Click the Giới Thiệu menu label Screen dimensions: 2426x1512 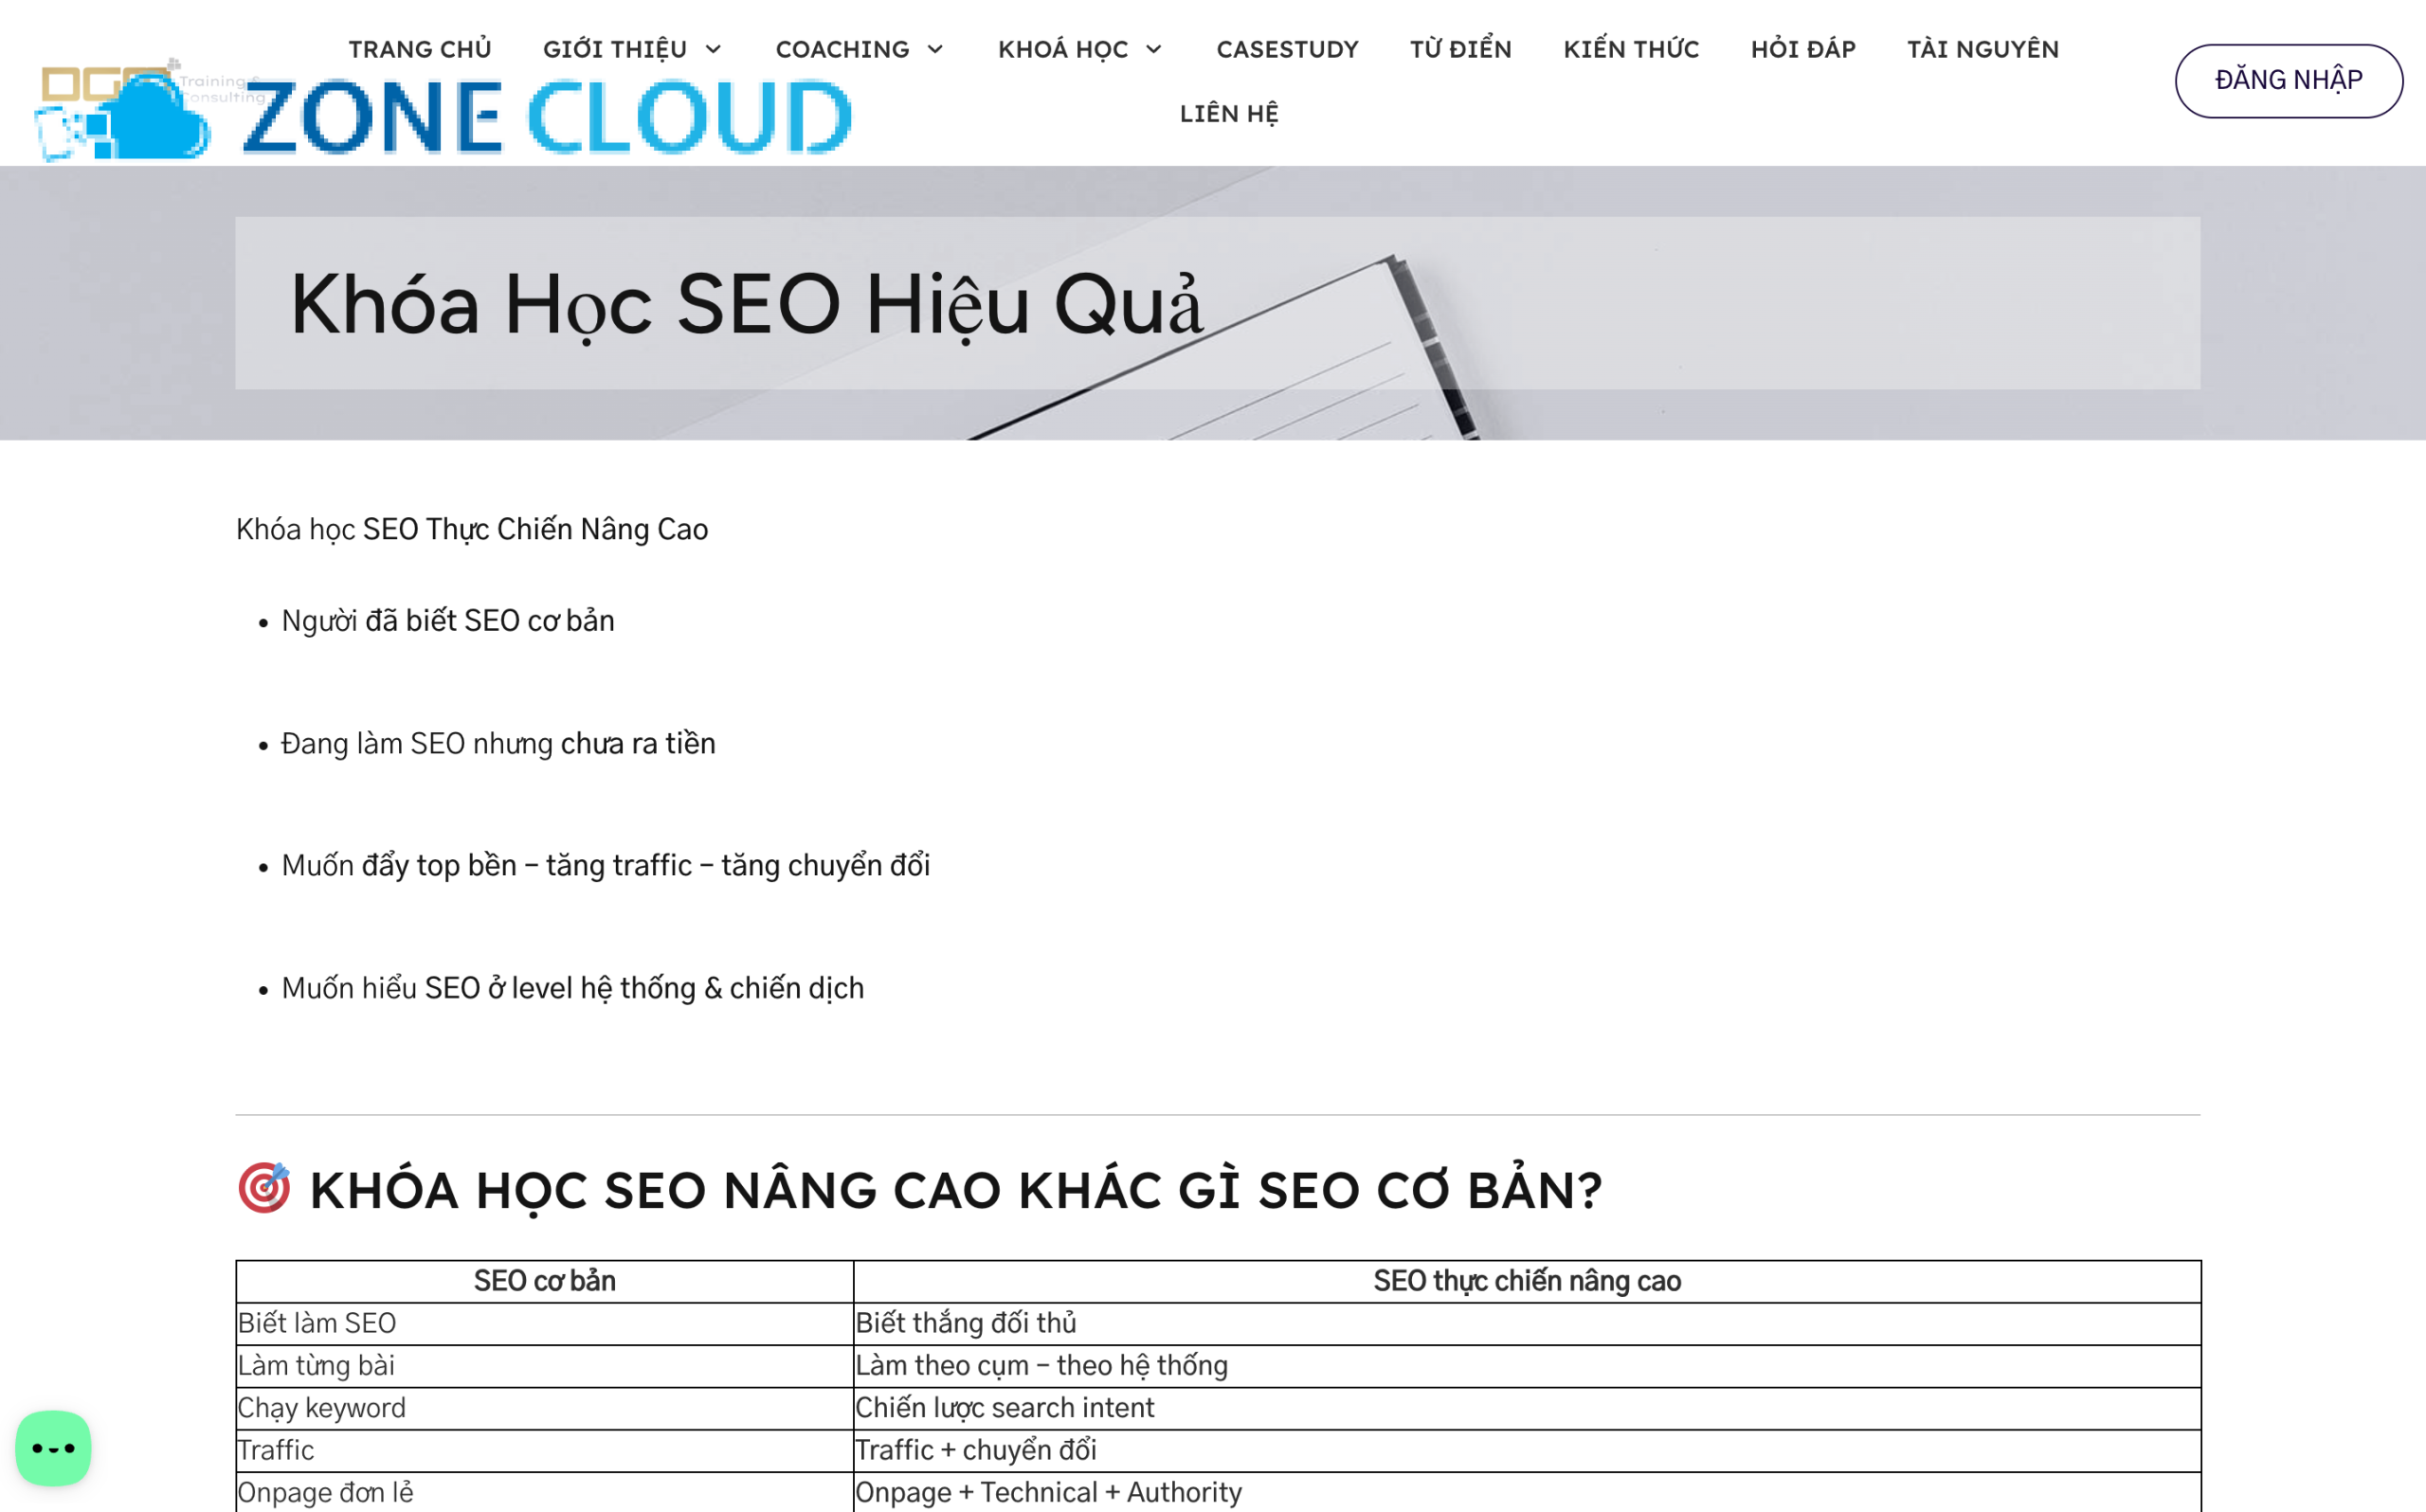click(x=614, y=49)
